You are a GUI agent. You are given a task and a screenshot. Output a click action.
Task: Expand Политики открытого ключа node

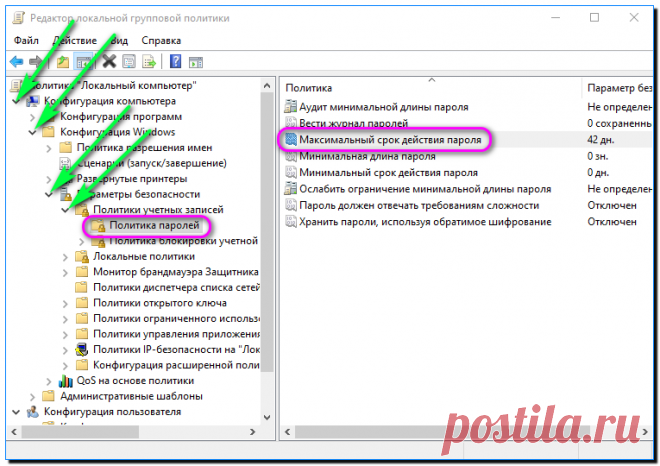click(x=65, y=304)
